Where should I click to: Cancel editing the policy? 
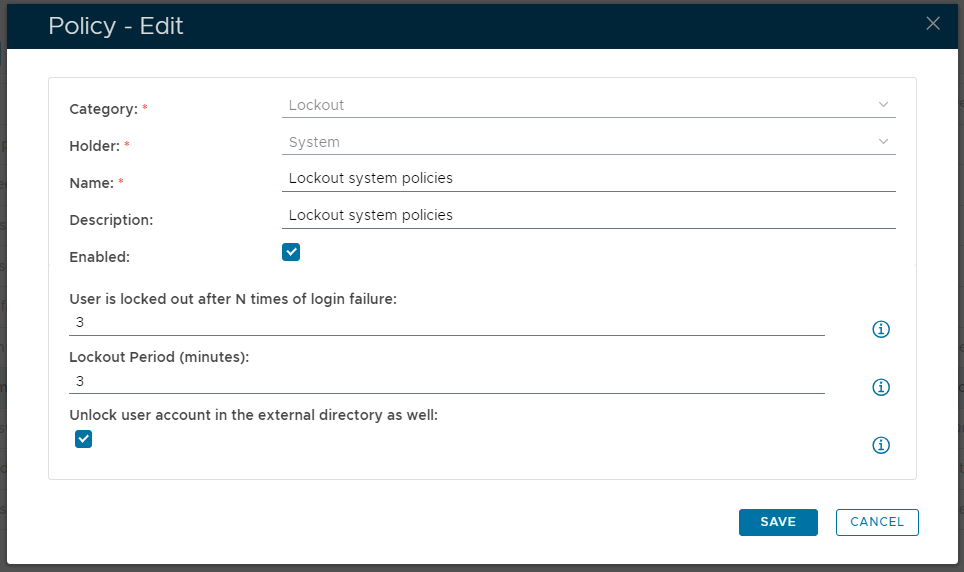tap(877, 522)
